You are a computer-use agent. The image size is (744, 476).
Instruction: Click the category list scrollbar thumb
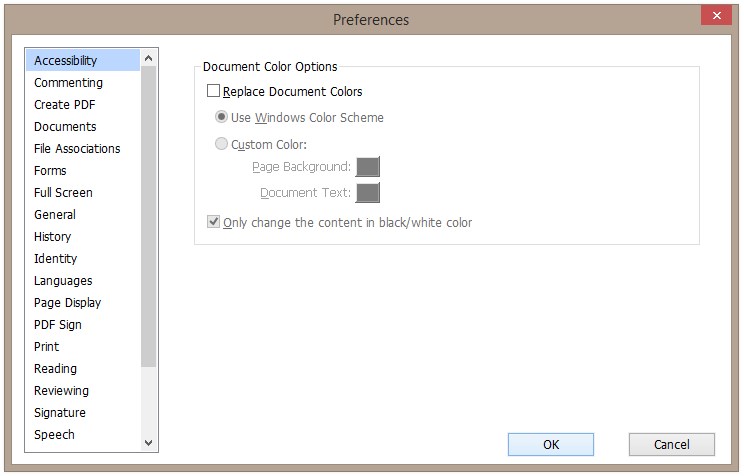(x=149, y=216)
